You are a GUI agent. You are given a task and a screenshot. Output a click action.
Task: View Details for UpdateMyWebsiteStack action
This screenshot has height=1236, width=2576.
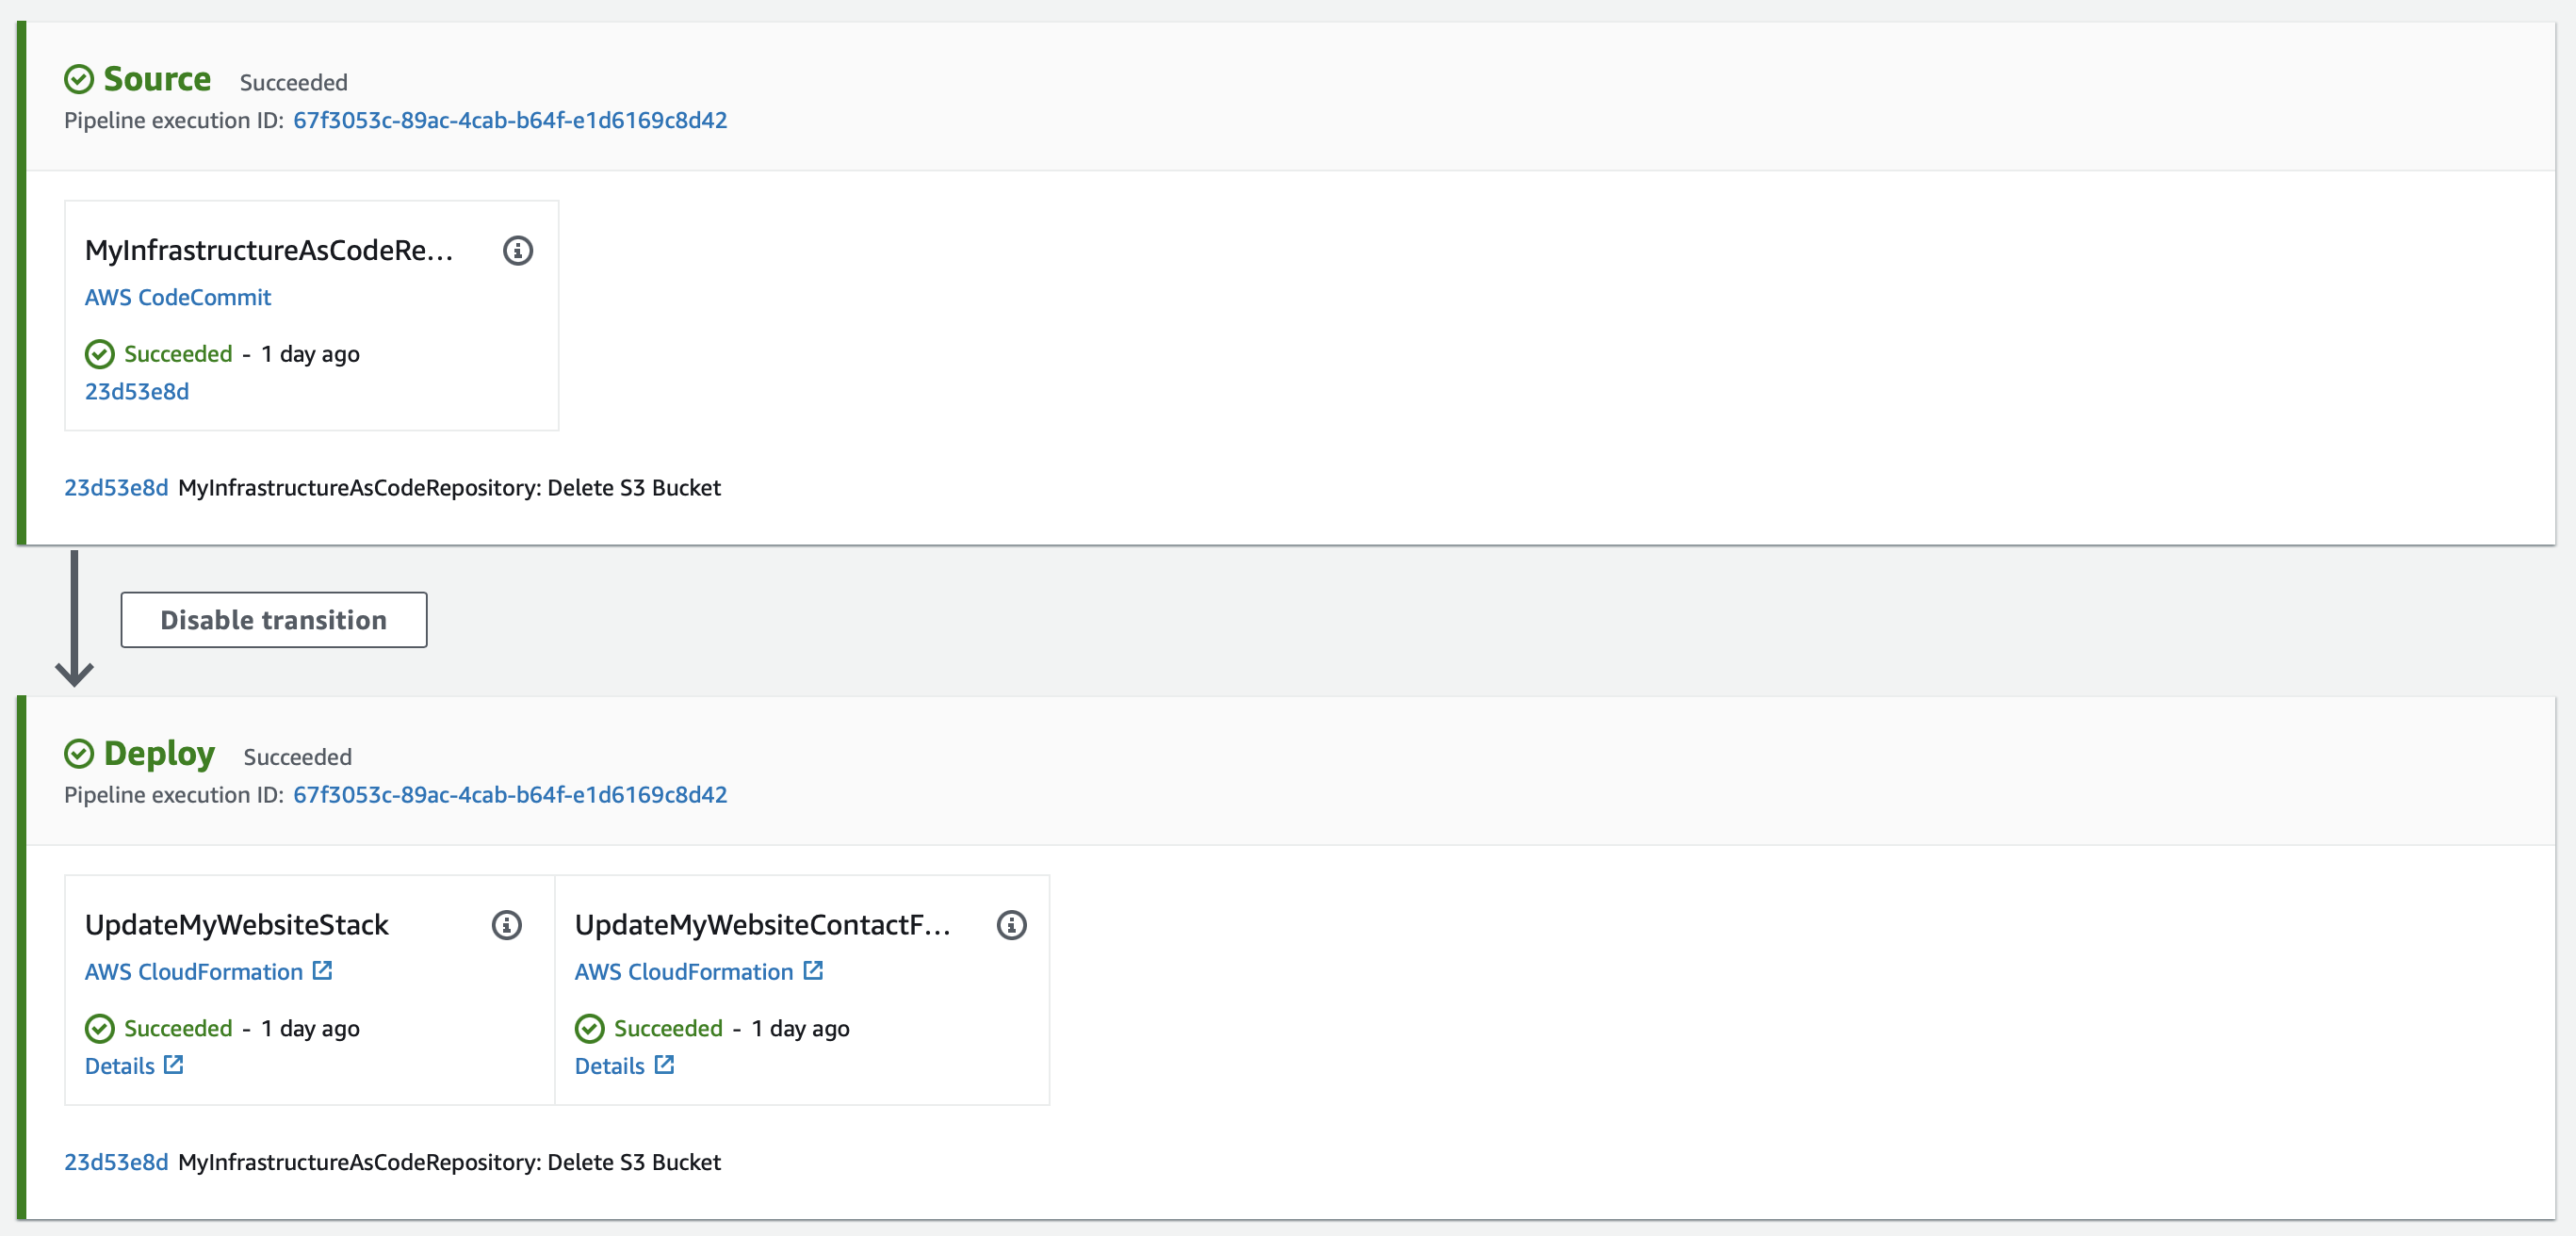pos(120,1066)
